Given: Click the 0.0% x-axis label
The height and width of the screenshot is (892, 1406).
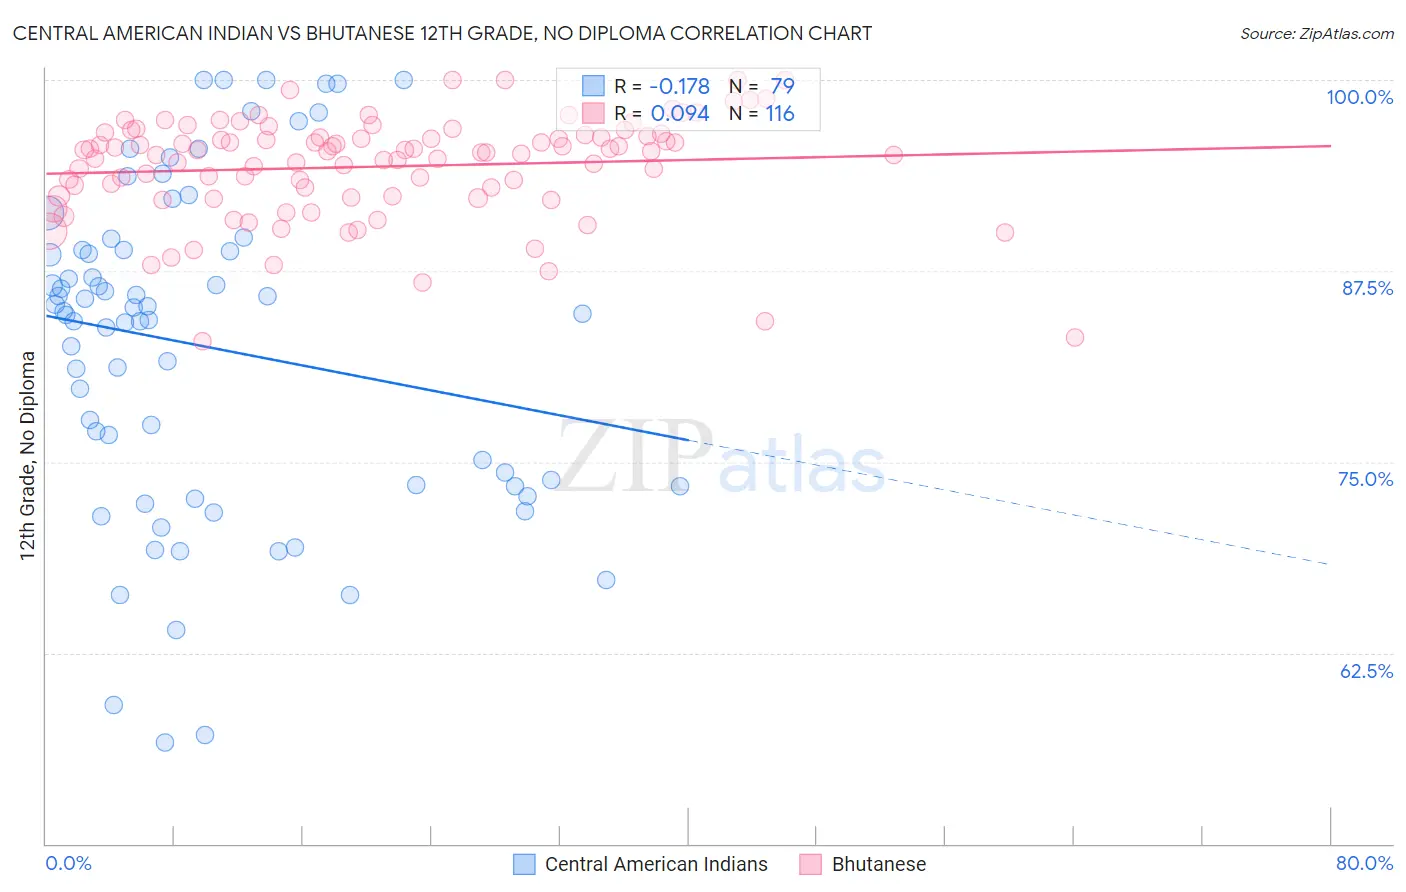Looking at the screenshot, I should click(x=69, y=863).
